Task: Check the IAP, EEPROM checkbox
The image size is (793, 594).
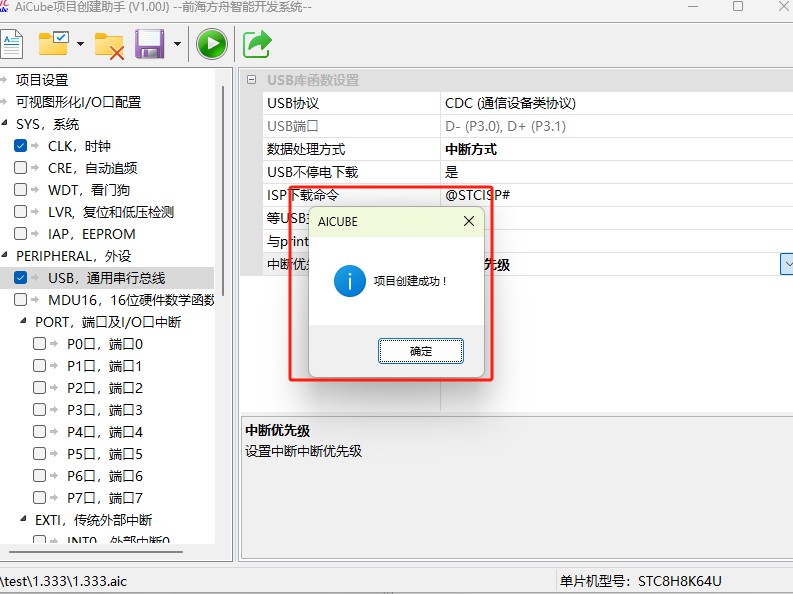Action: coord(20,234)
